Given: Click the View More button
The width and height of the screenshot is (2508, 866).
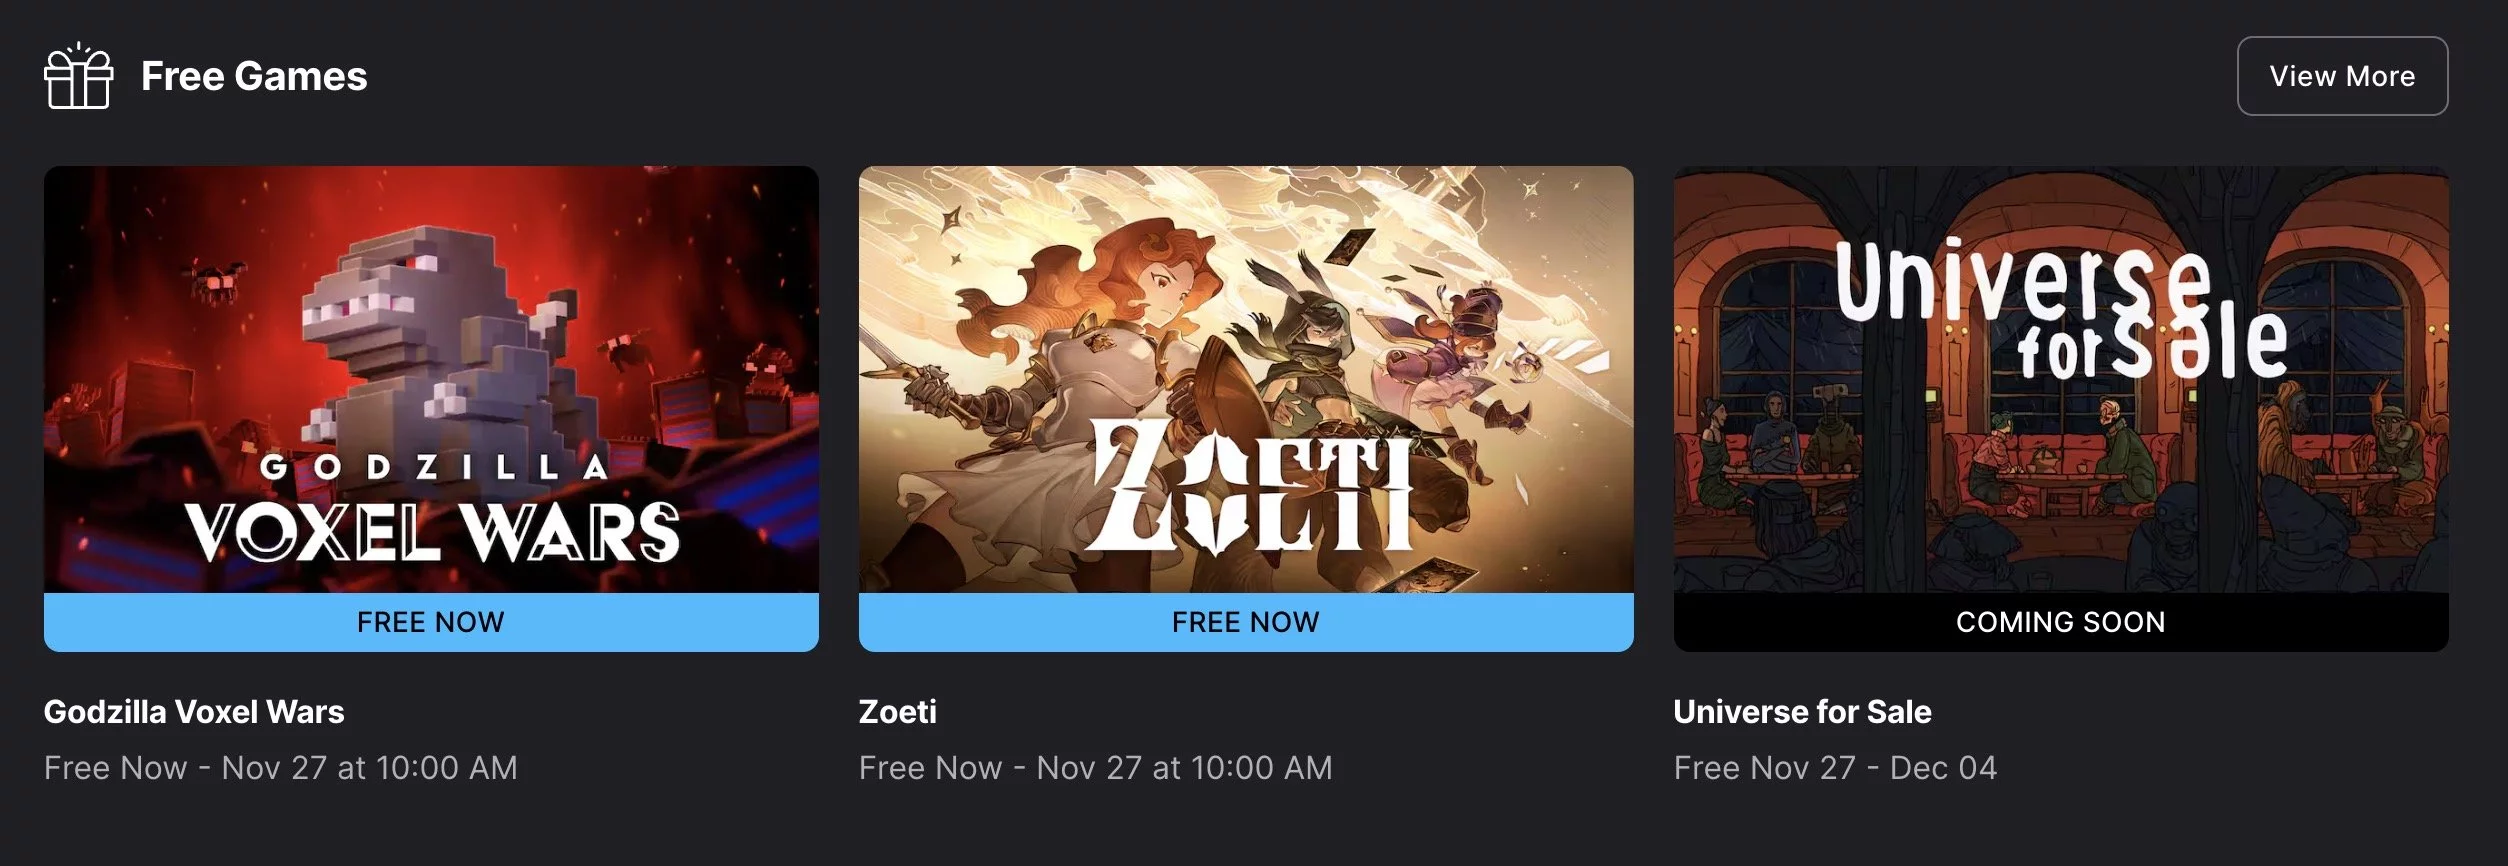Looking at the screenshot, I should coord(2342,76).
